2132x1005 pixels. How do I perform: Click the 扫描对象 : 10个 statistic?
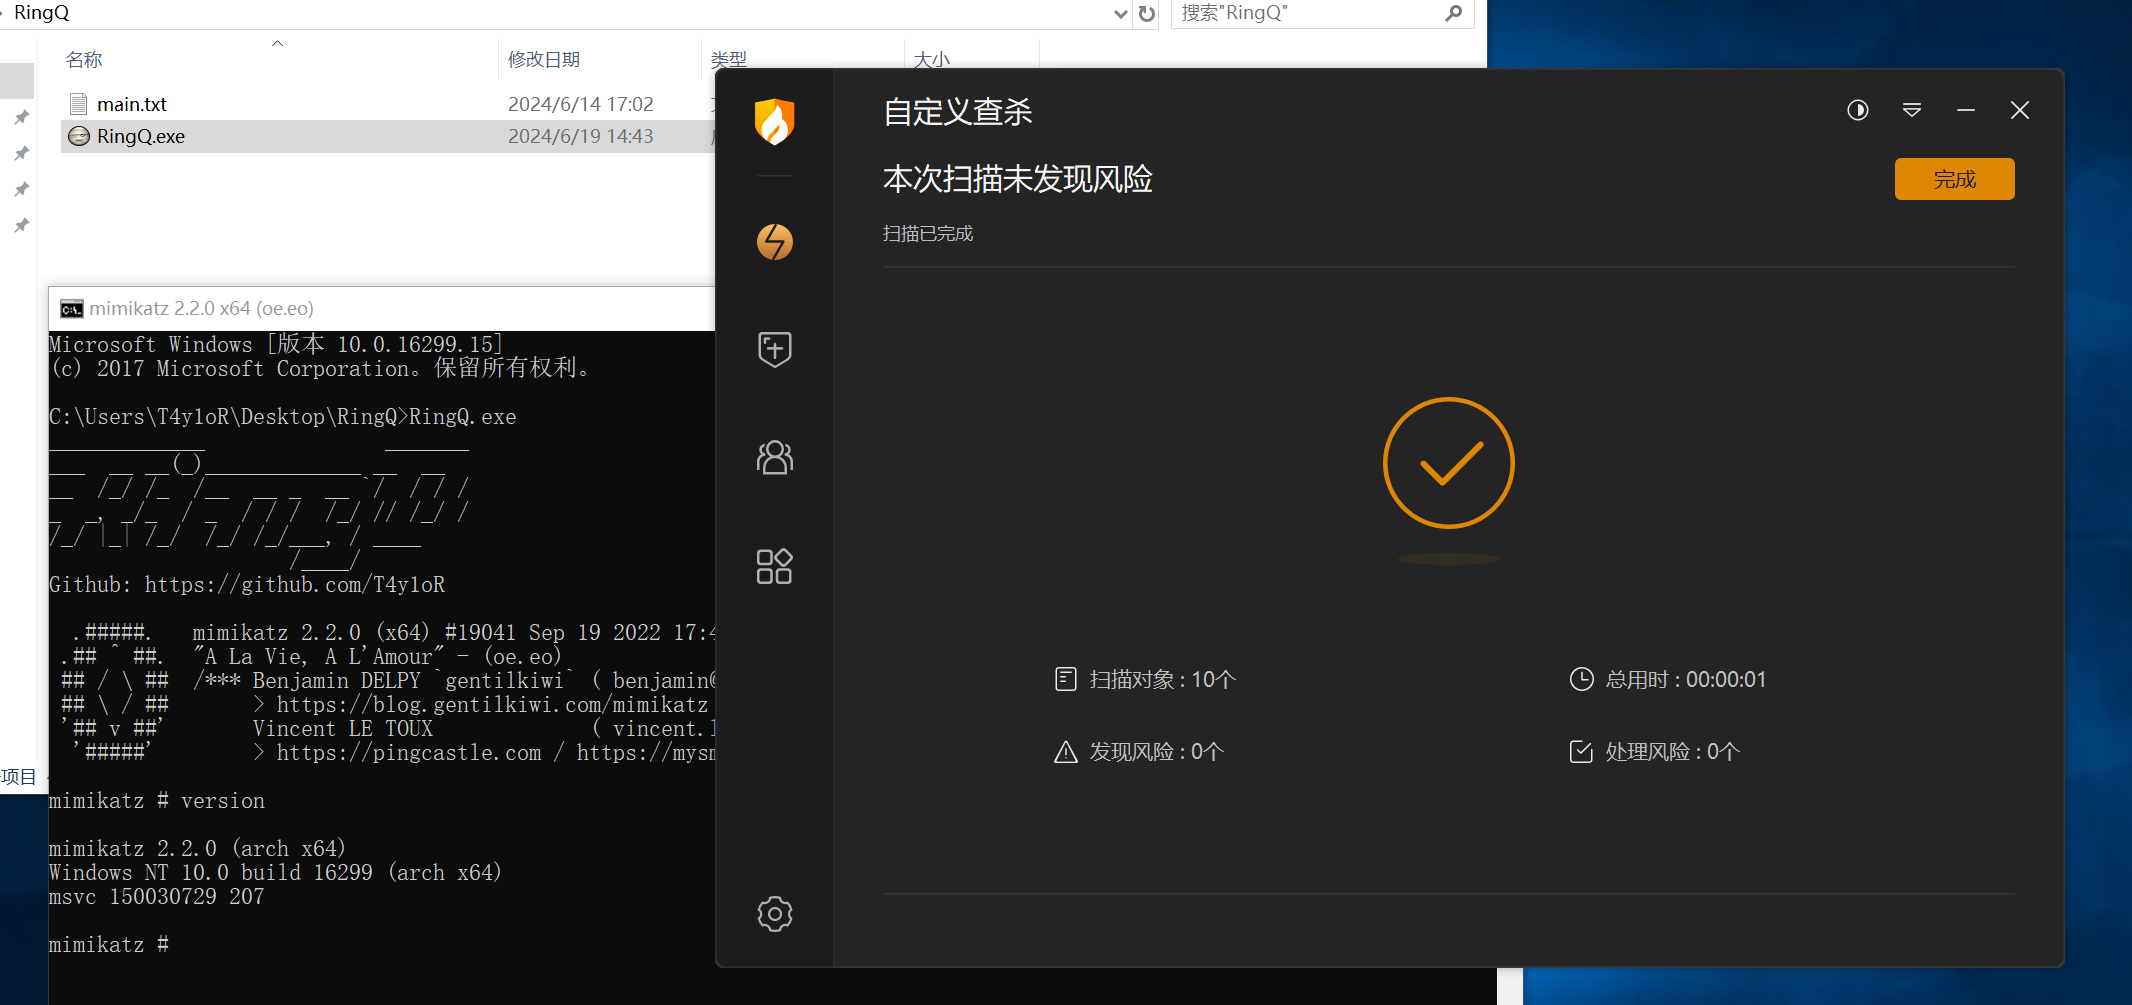click(1162, 680)
